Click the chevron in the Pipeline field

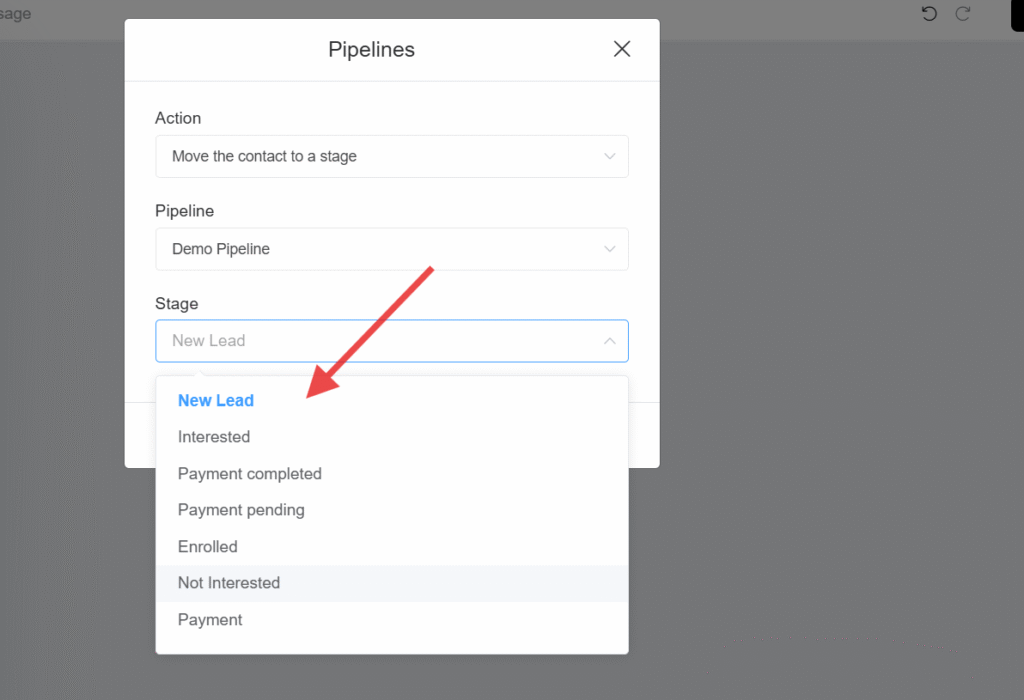(x=609, y=249)
